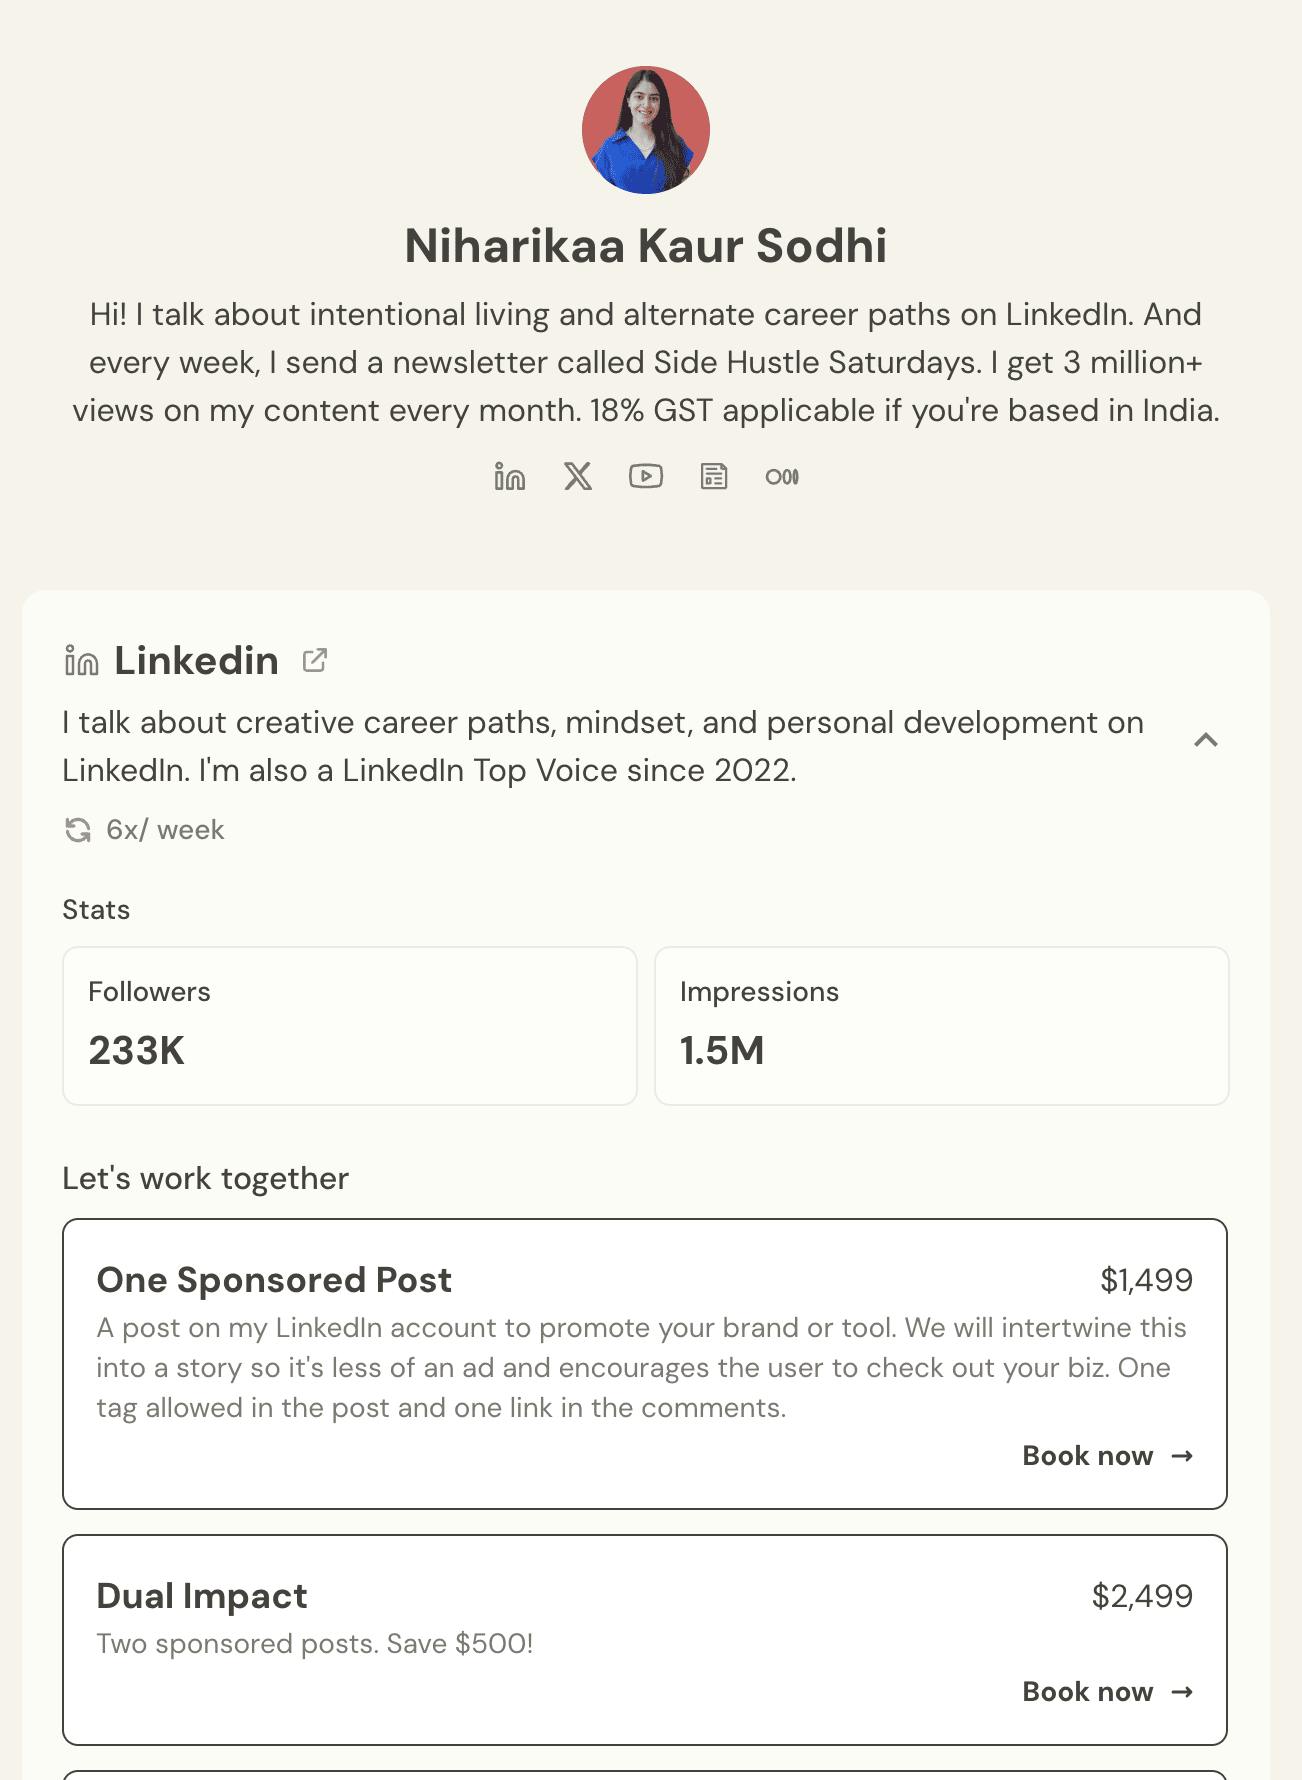The width and height of the screenshot is (1302, 1780).
Task: Open the LinkedIn social icon under bio
Action: coord(510,476)
